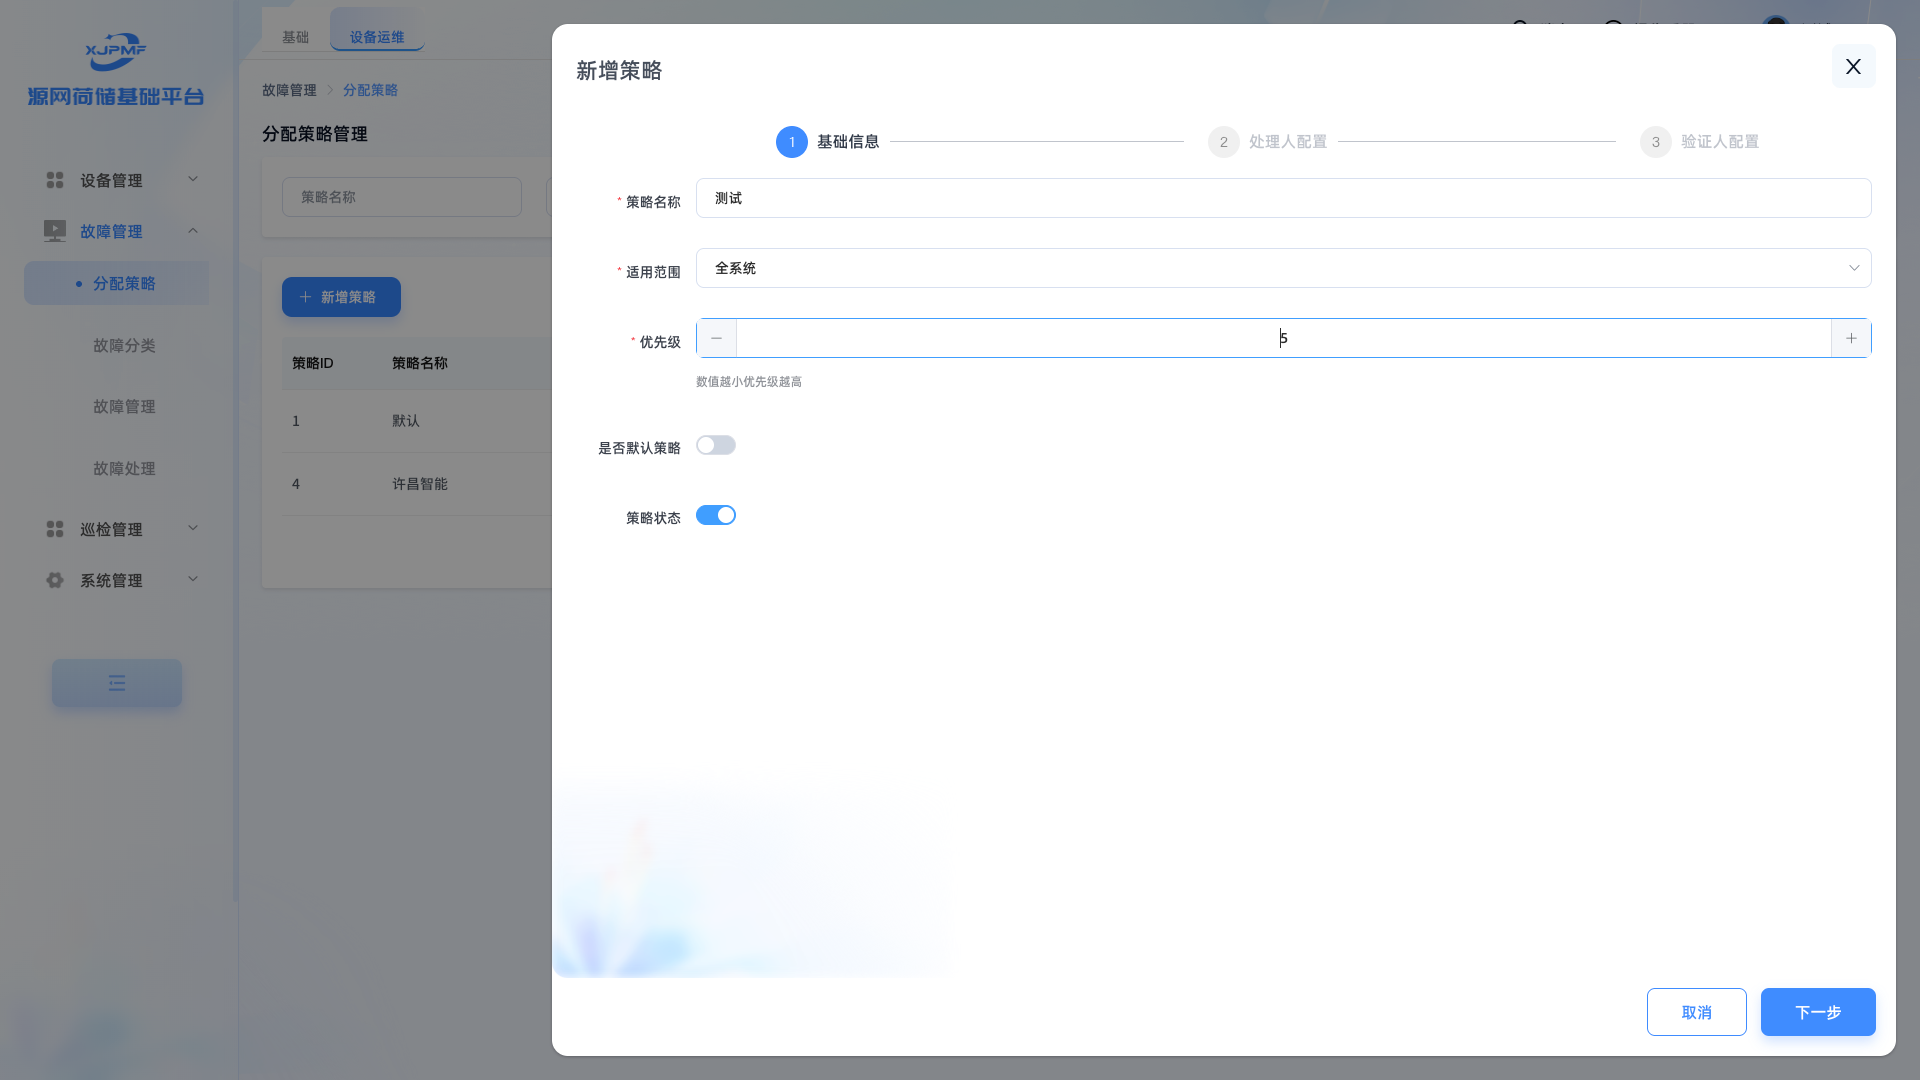Click the 策略名称 input field in the dialog
Screen dimensions: 1920x1080
point(1283,198)
